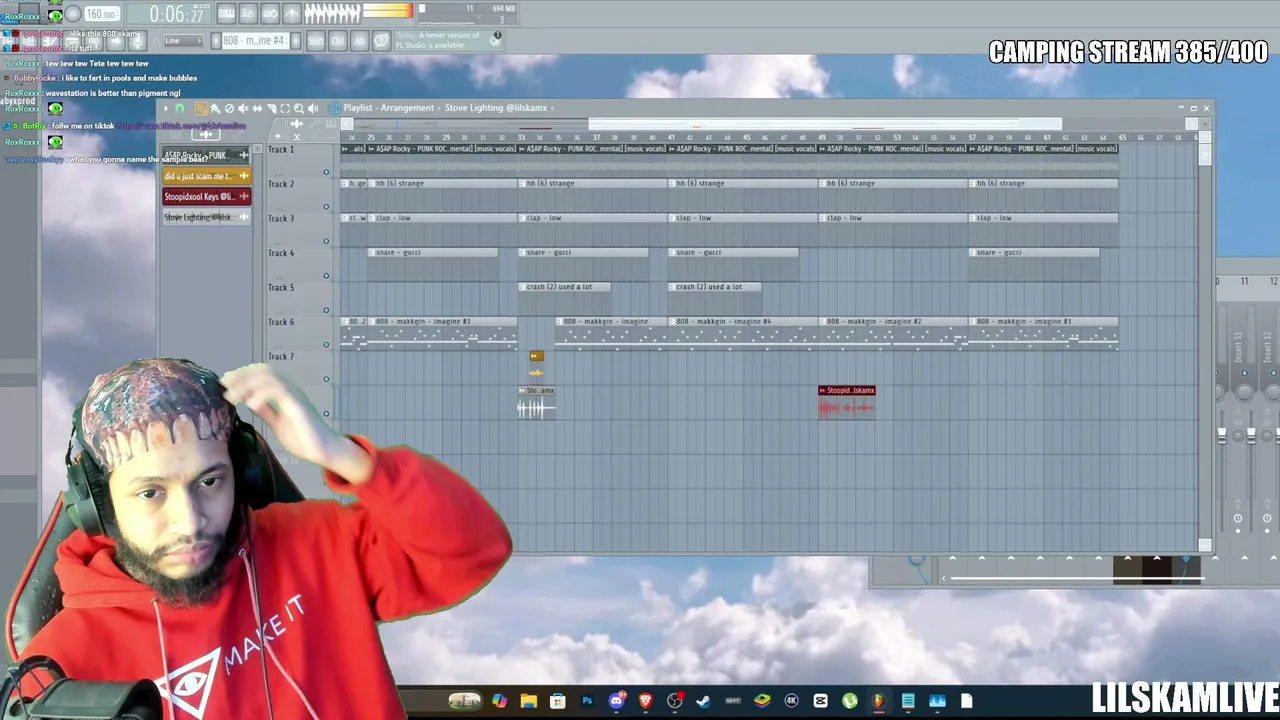Screen dimensions: 1280x720
Task: Open the playlist options menu arrow
Action: coord(166,108)
